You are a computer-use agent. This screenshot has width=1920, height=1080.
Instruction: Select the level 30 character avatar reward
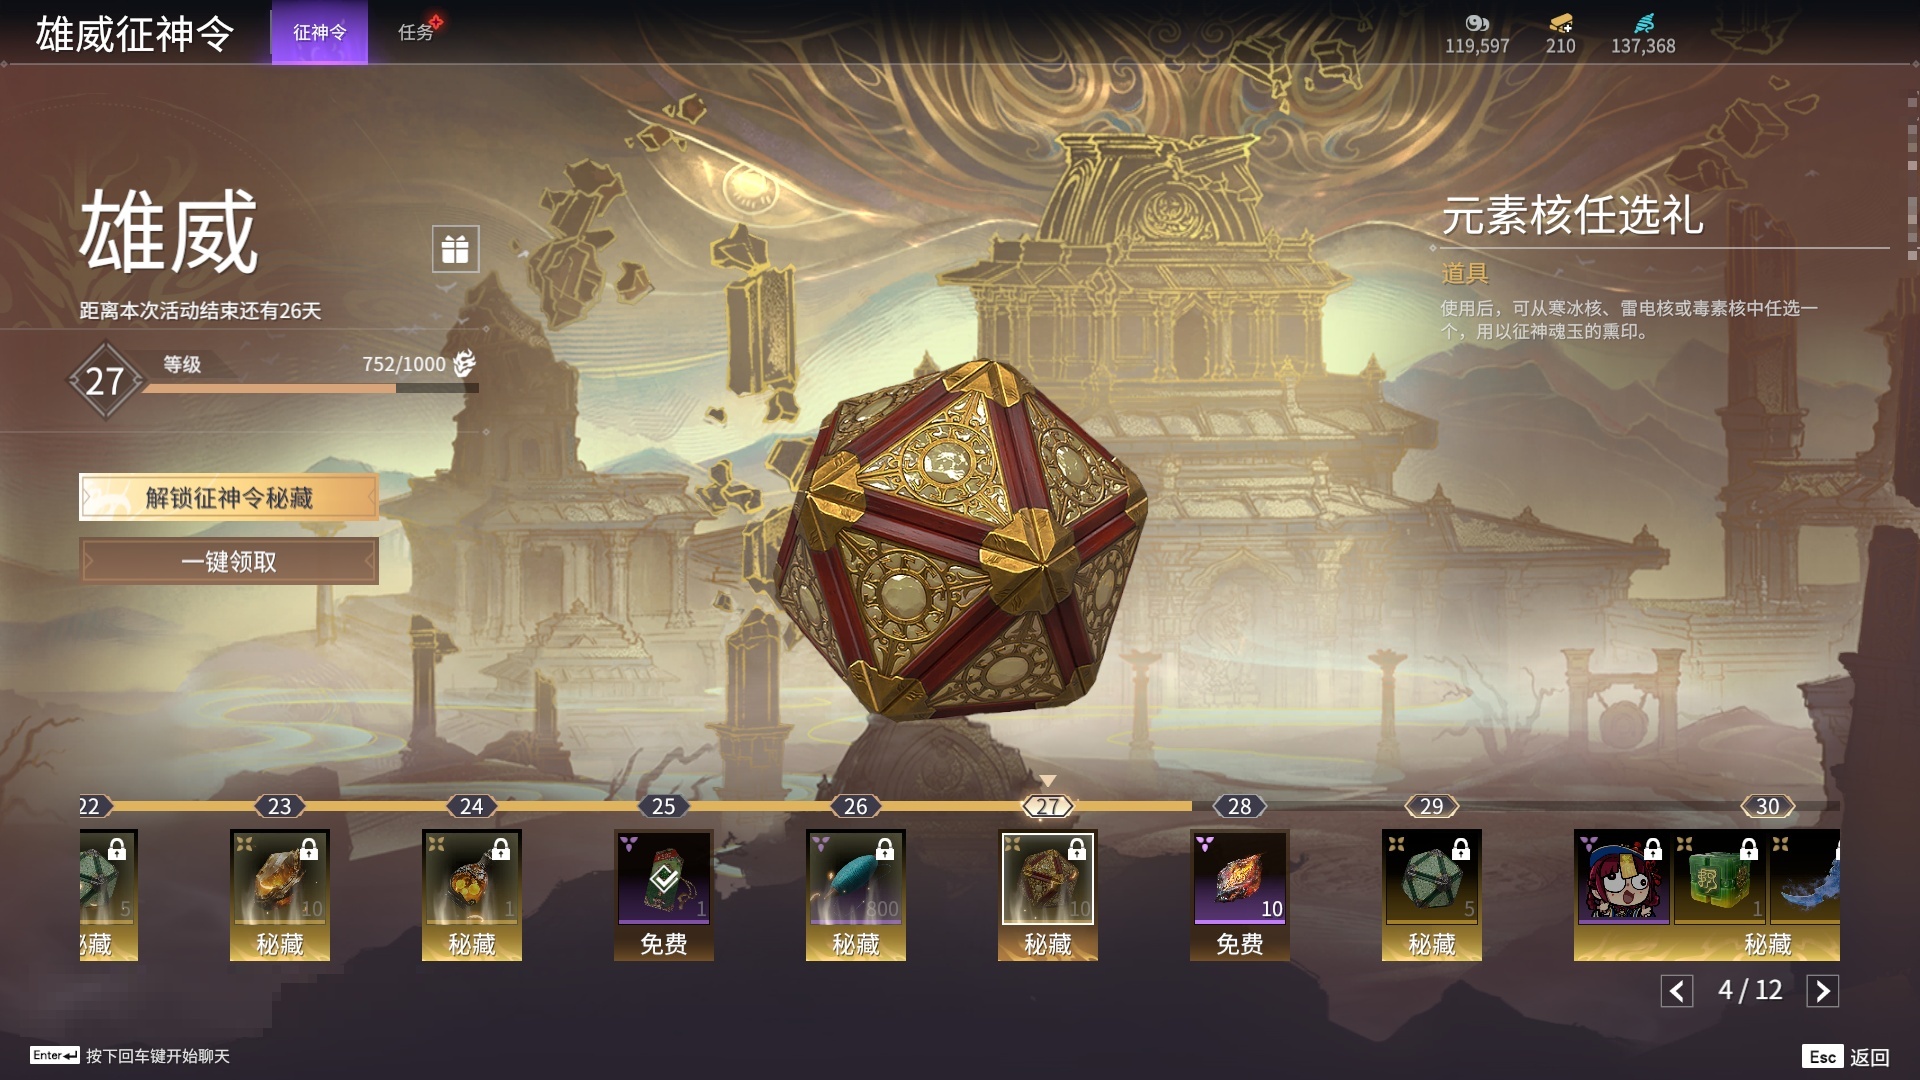tap(1622, 878)
